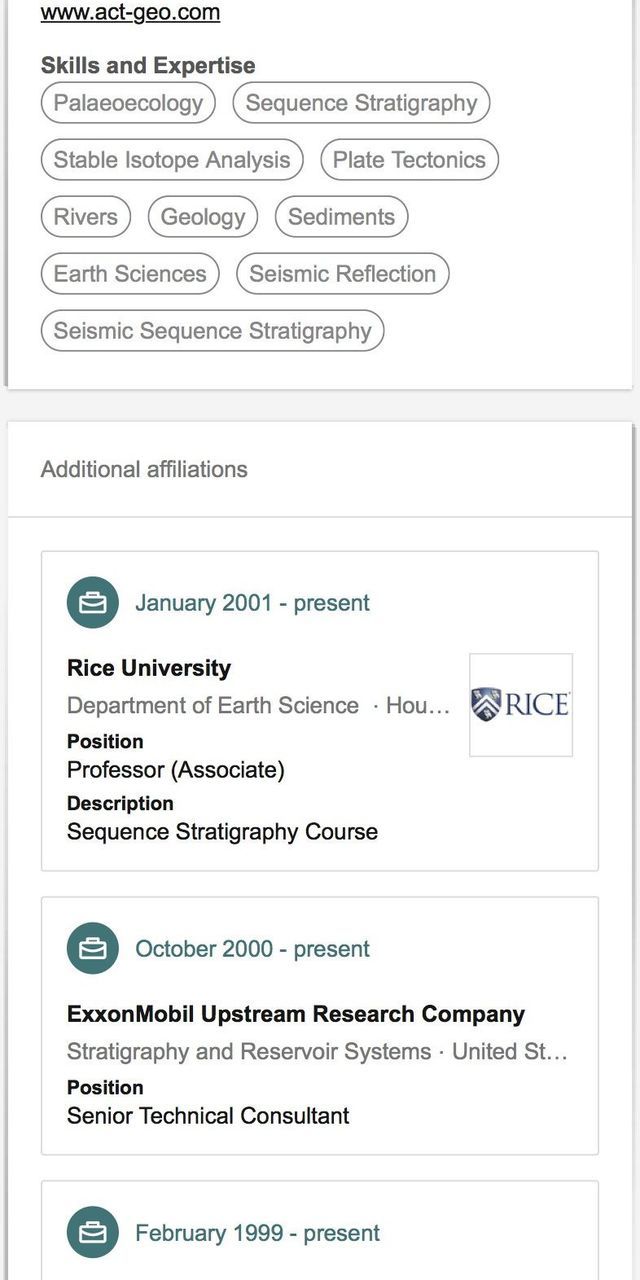Screen dimensions: 640x1280
Task: Select the Seismic Reflection skill tag
Action: point(343,274)
